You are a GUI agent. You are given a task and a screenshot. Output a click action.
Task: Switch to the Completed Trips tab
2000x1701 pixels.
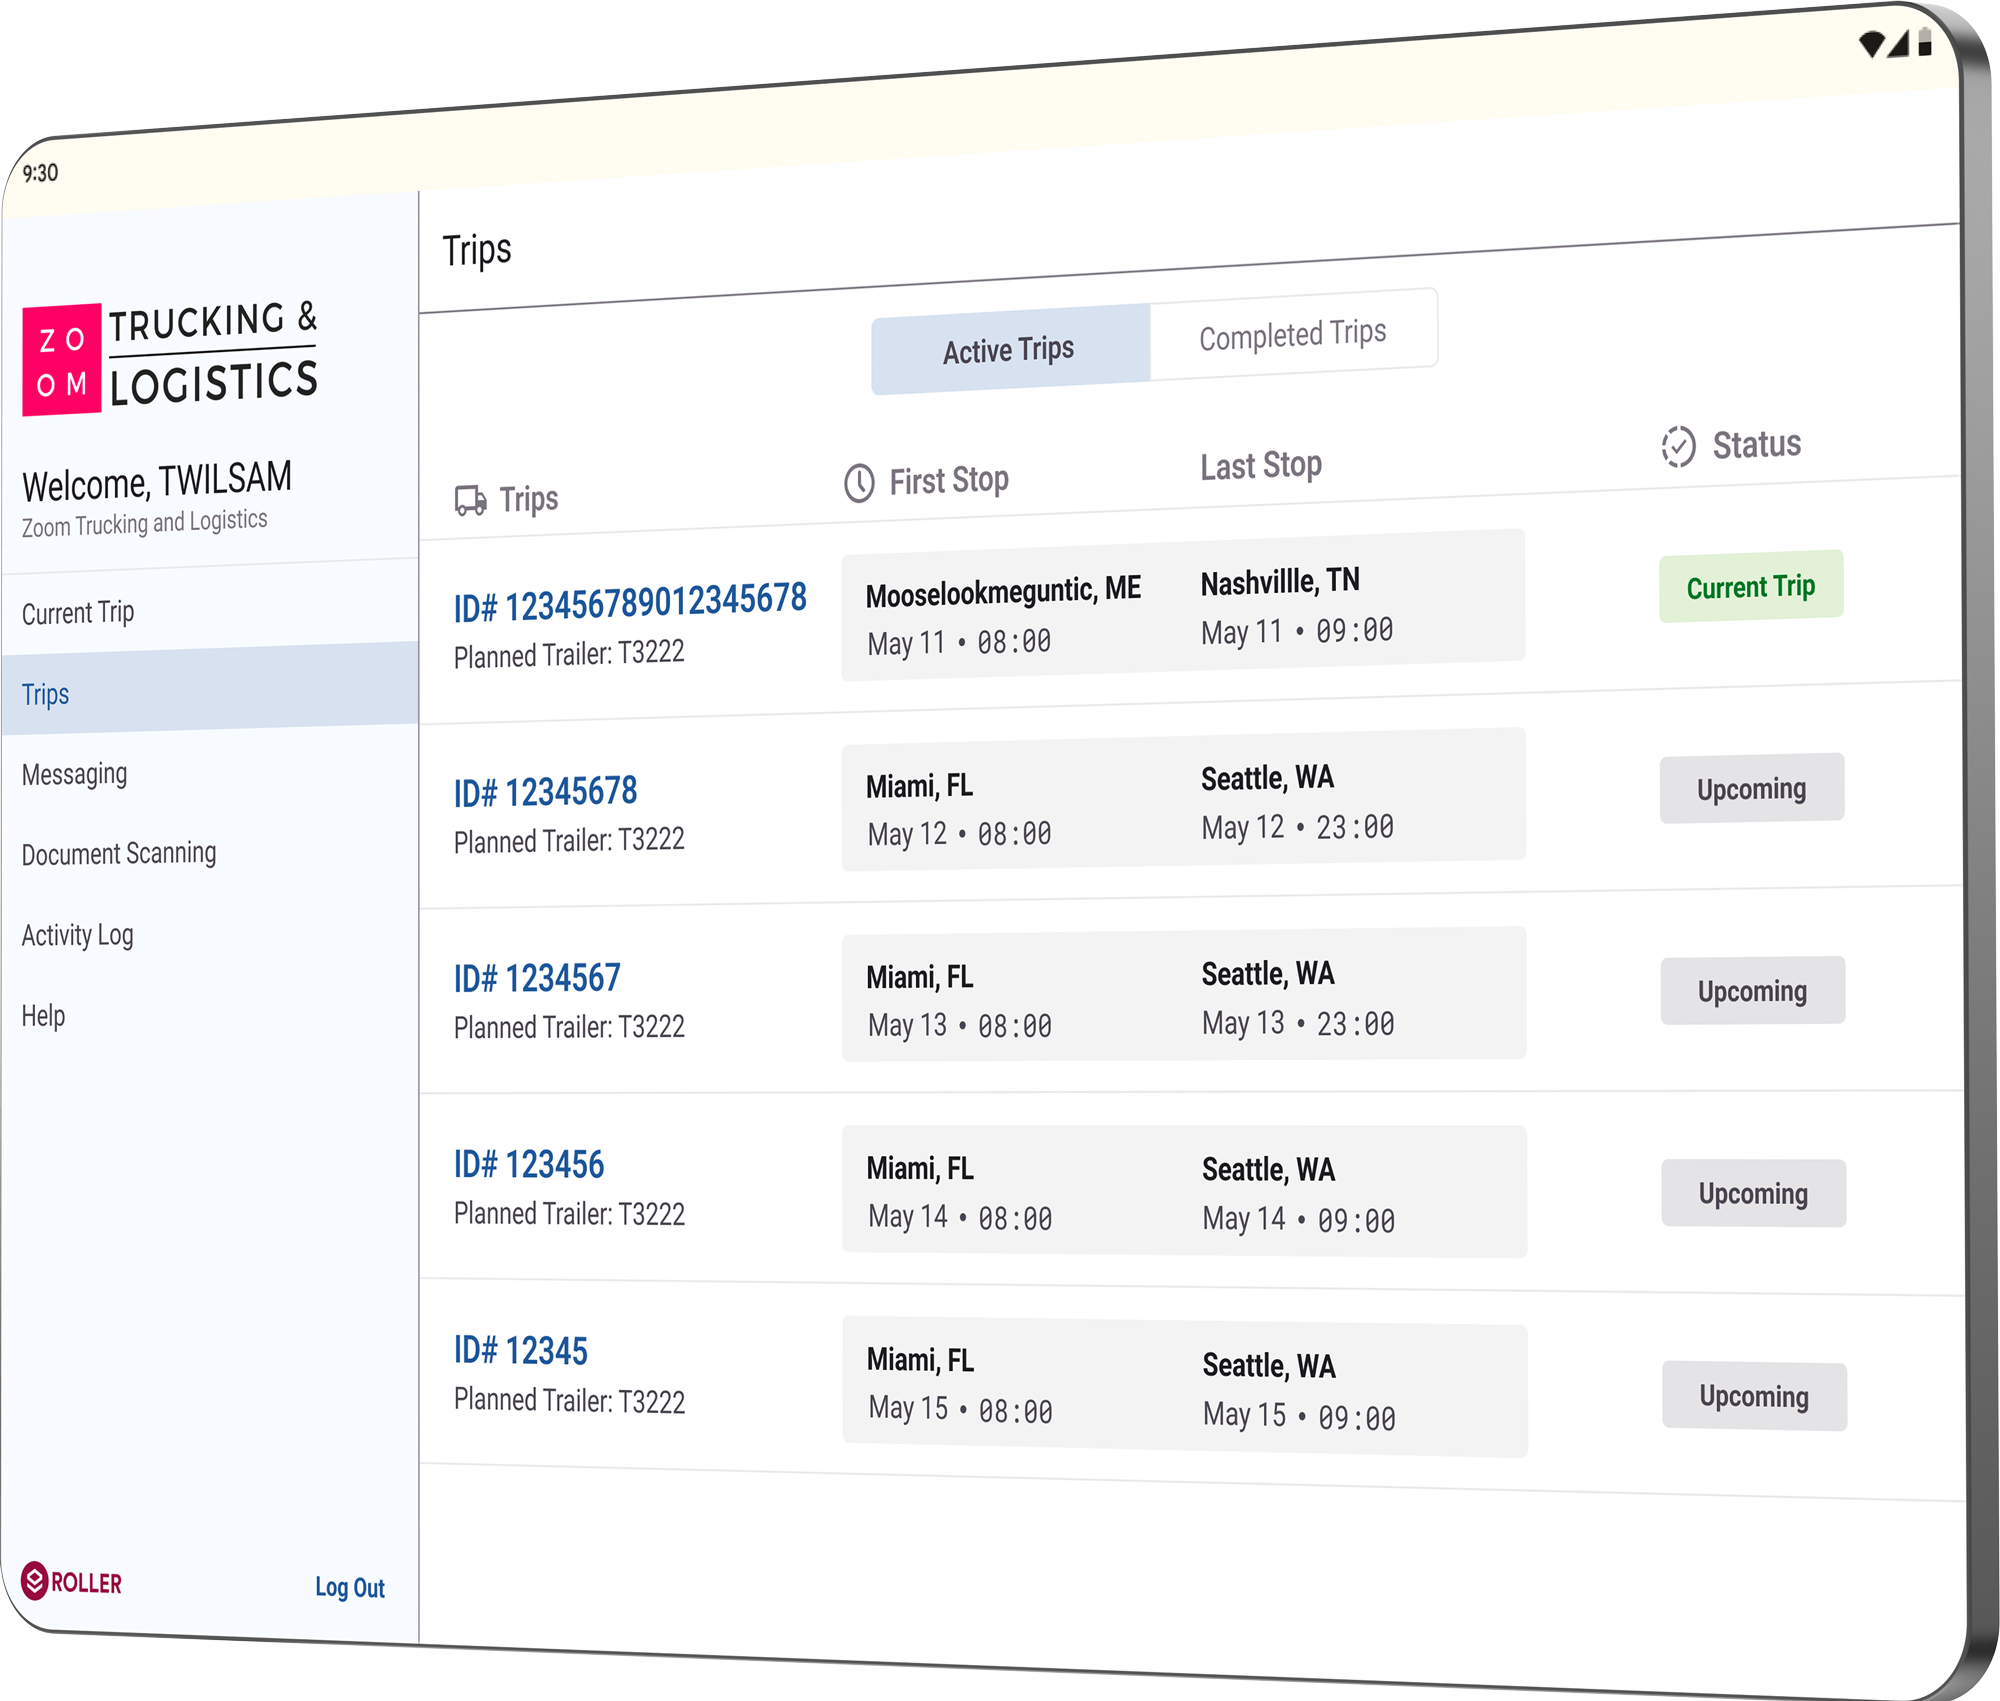tap(1292, 334)
